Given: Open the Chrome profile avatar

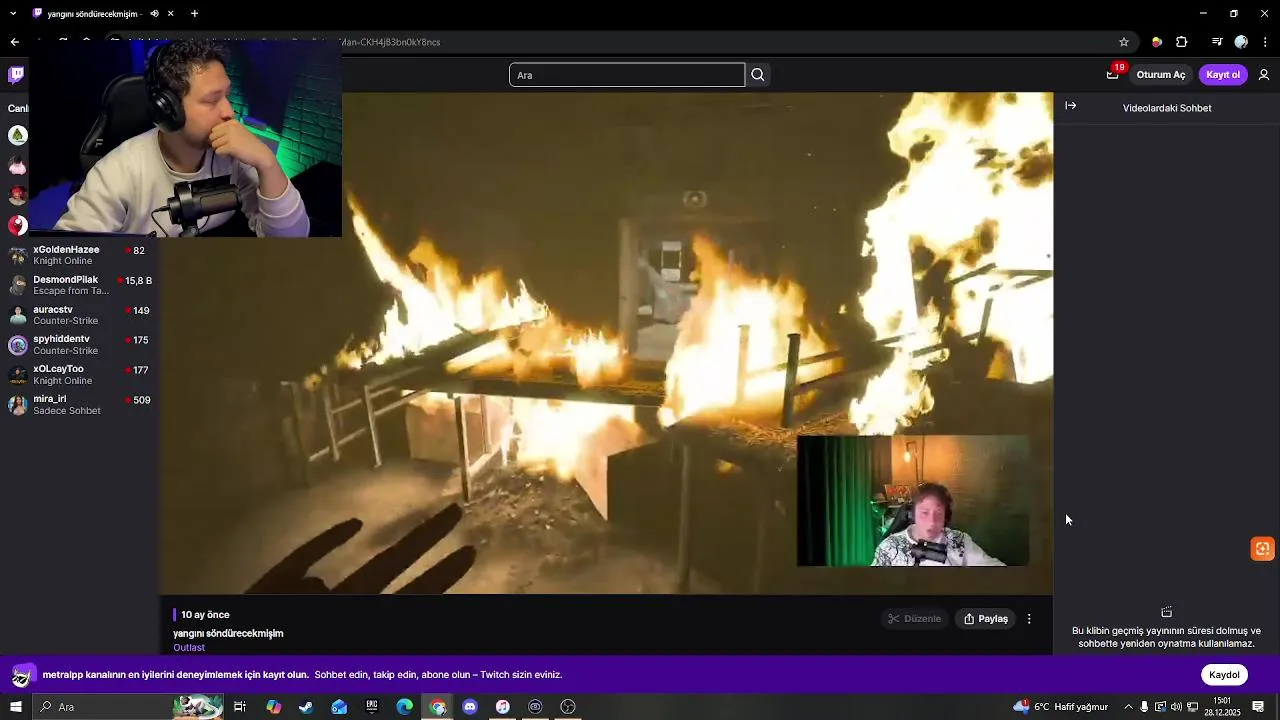Looking at the screenshot, I should 1241,42.
